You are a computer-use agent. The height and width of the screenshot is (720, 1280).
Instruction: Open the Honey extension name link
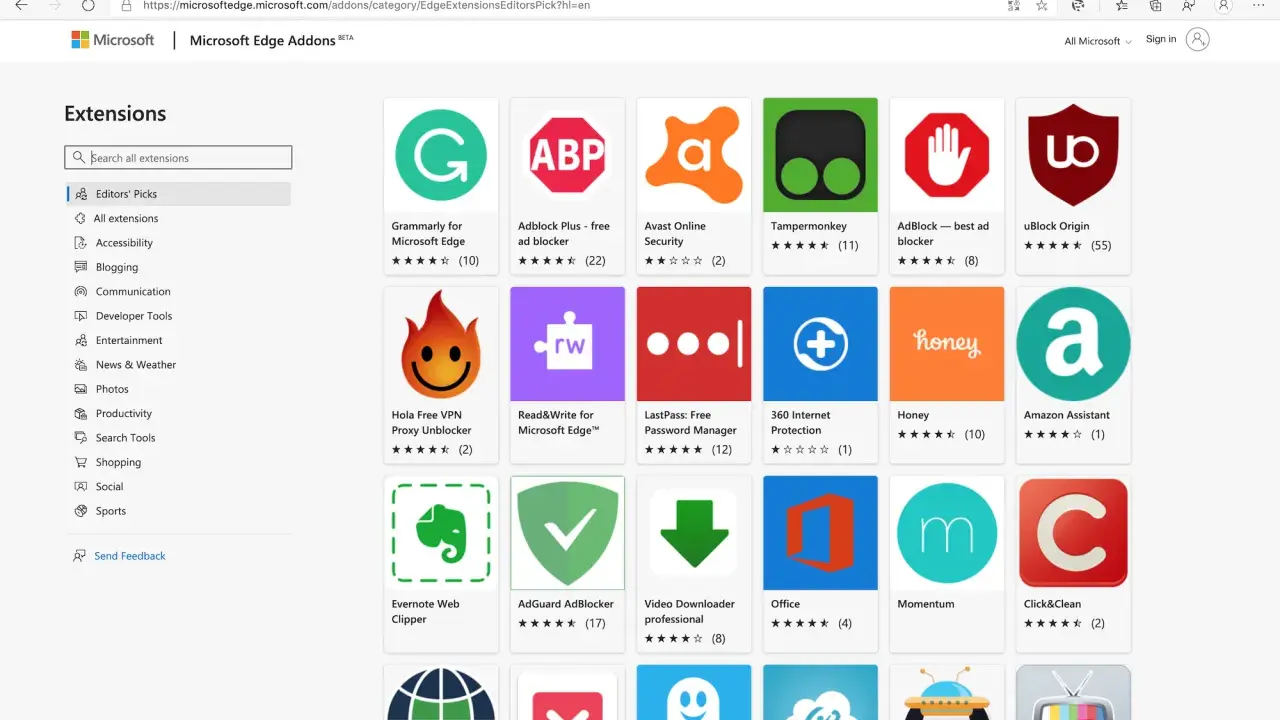(x=913, y=415)
